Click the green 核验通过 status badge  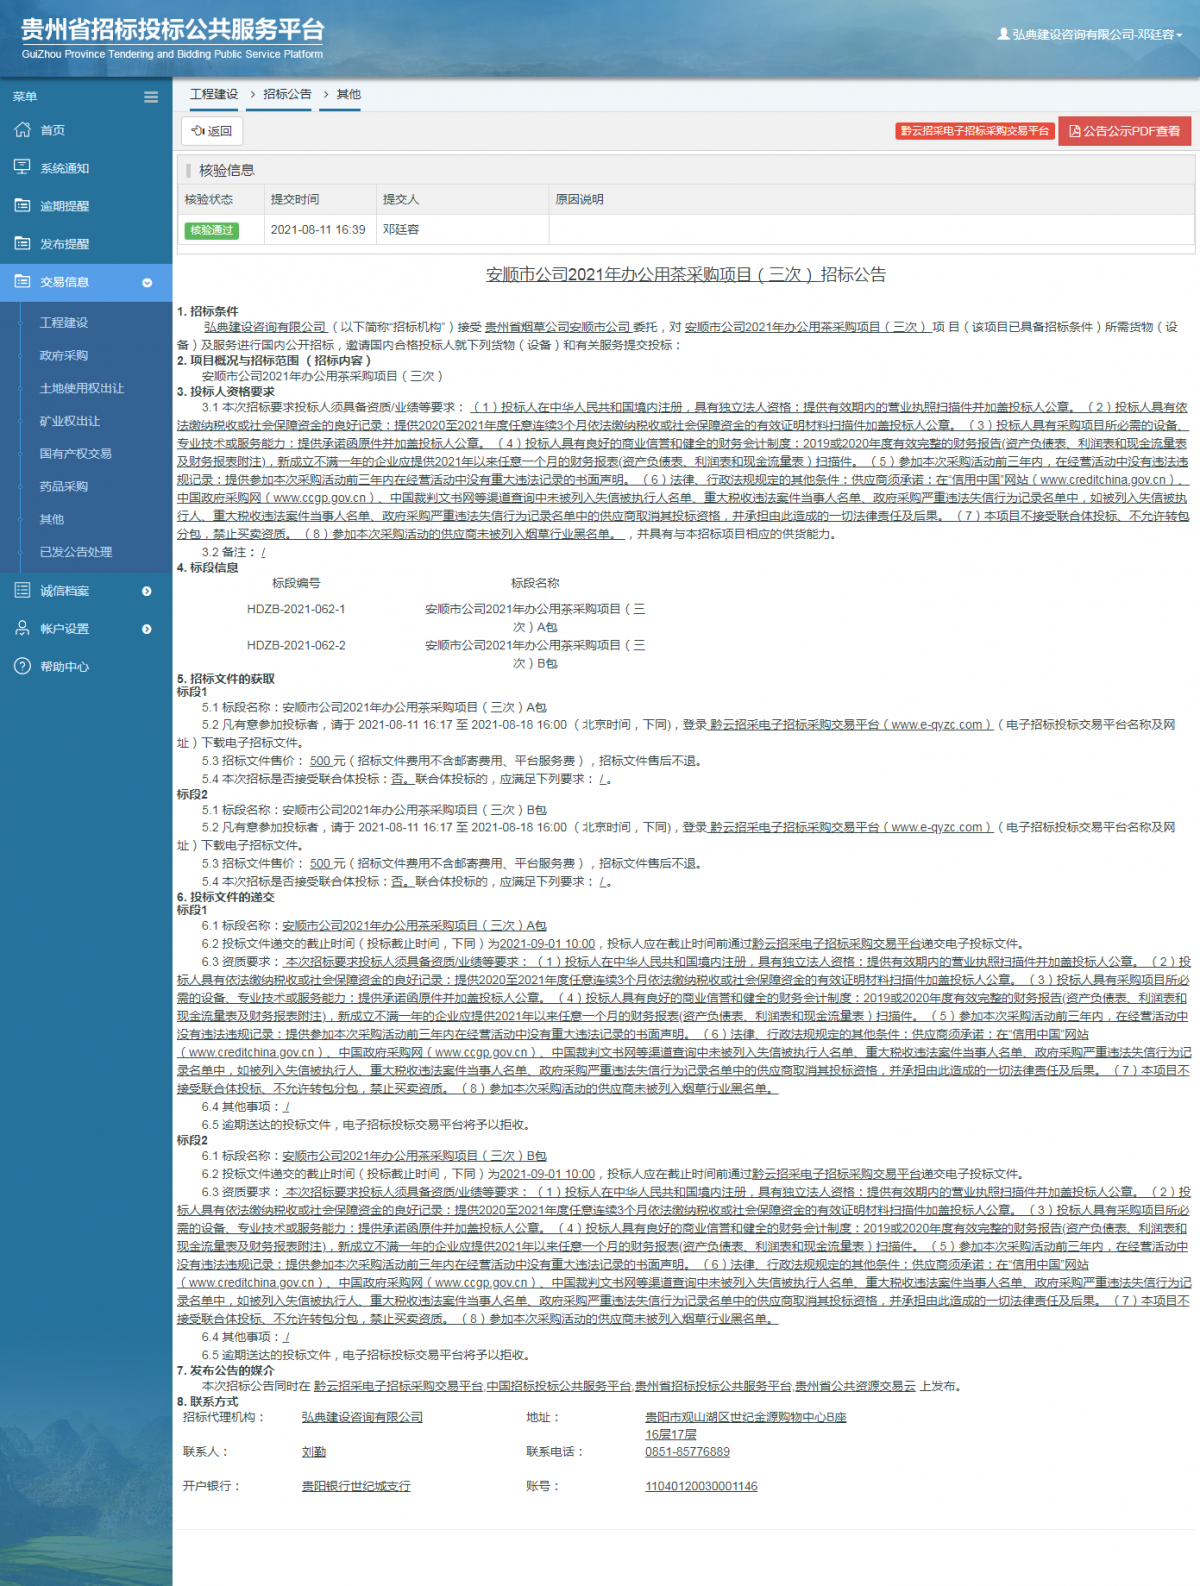click(x=210, y=230)
